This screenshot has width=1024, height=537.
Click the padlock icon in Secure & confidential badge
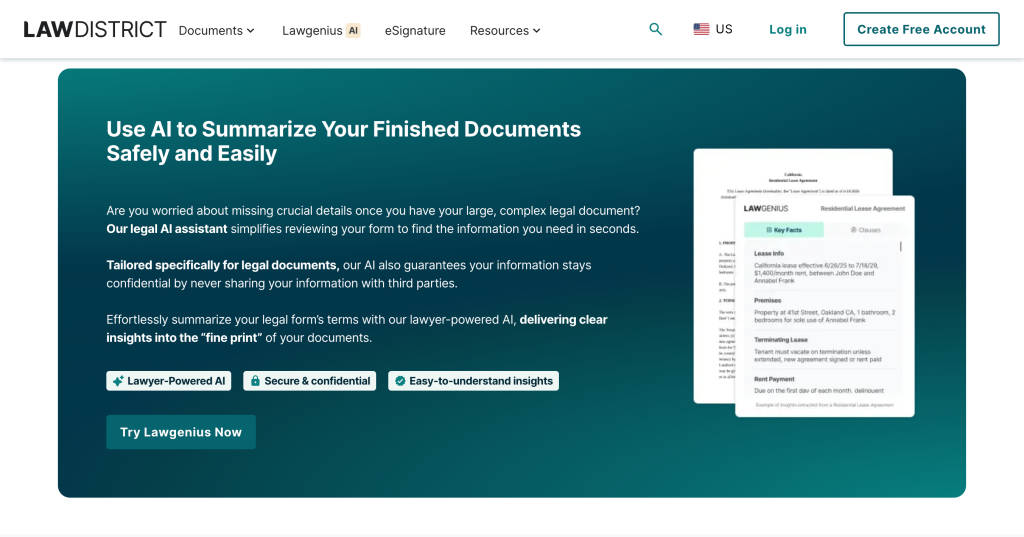click(x=255, y=381)
